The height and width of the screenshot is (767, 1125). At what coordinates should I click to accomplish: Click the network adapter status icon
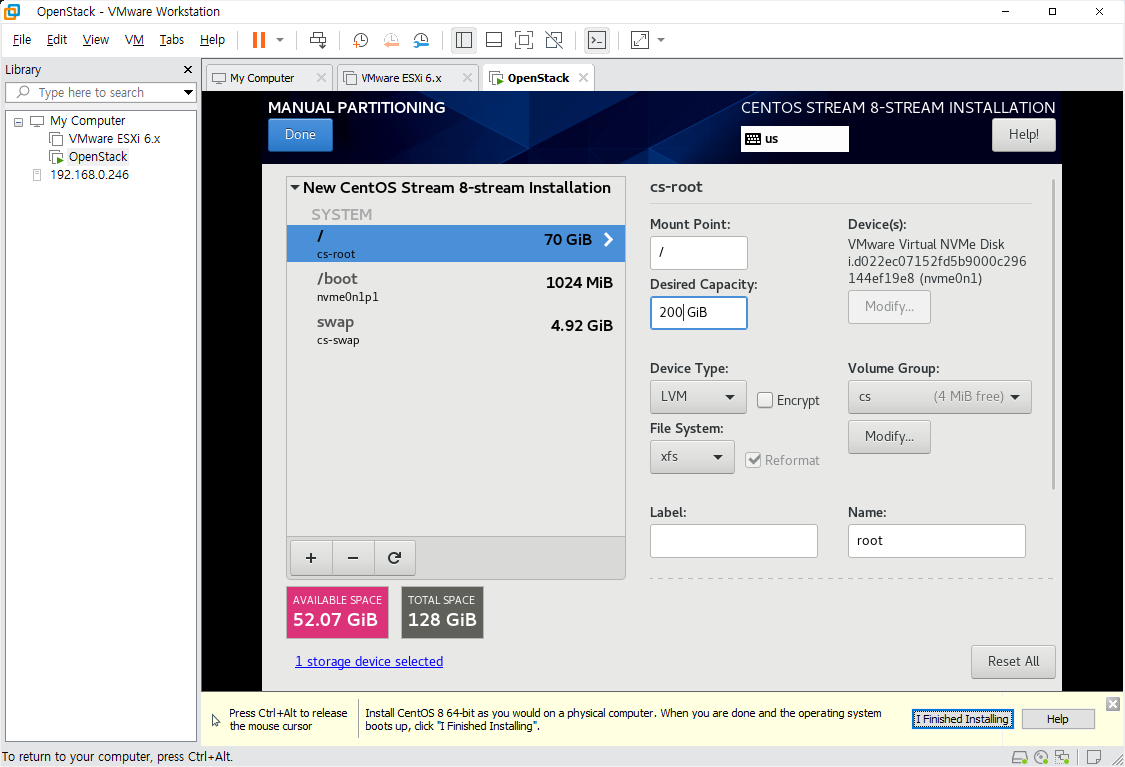coord(1062,757)
